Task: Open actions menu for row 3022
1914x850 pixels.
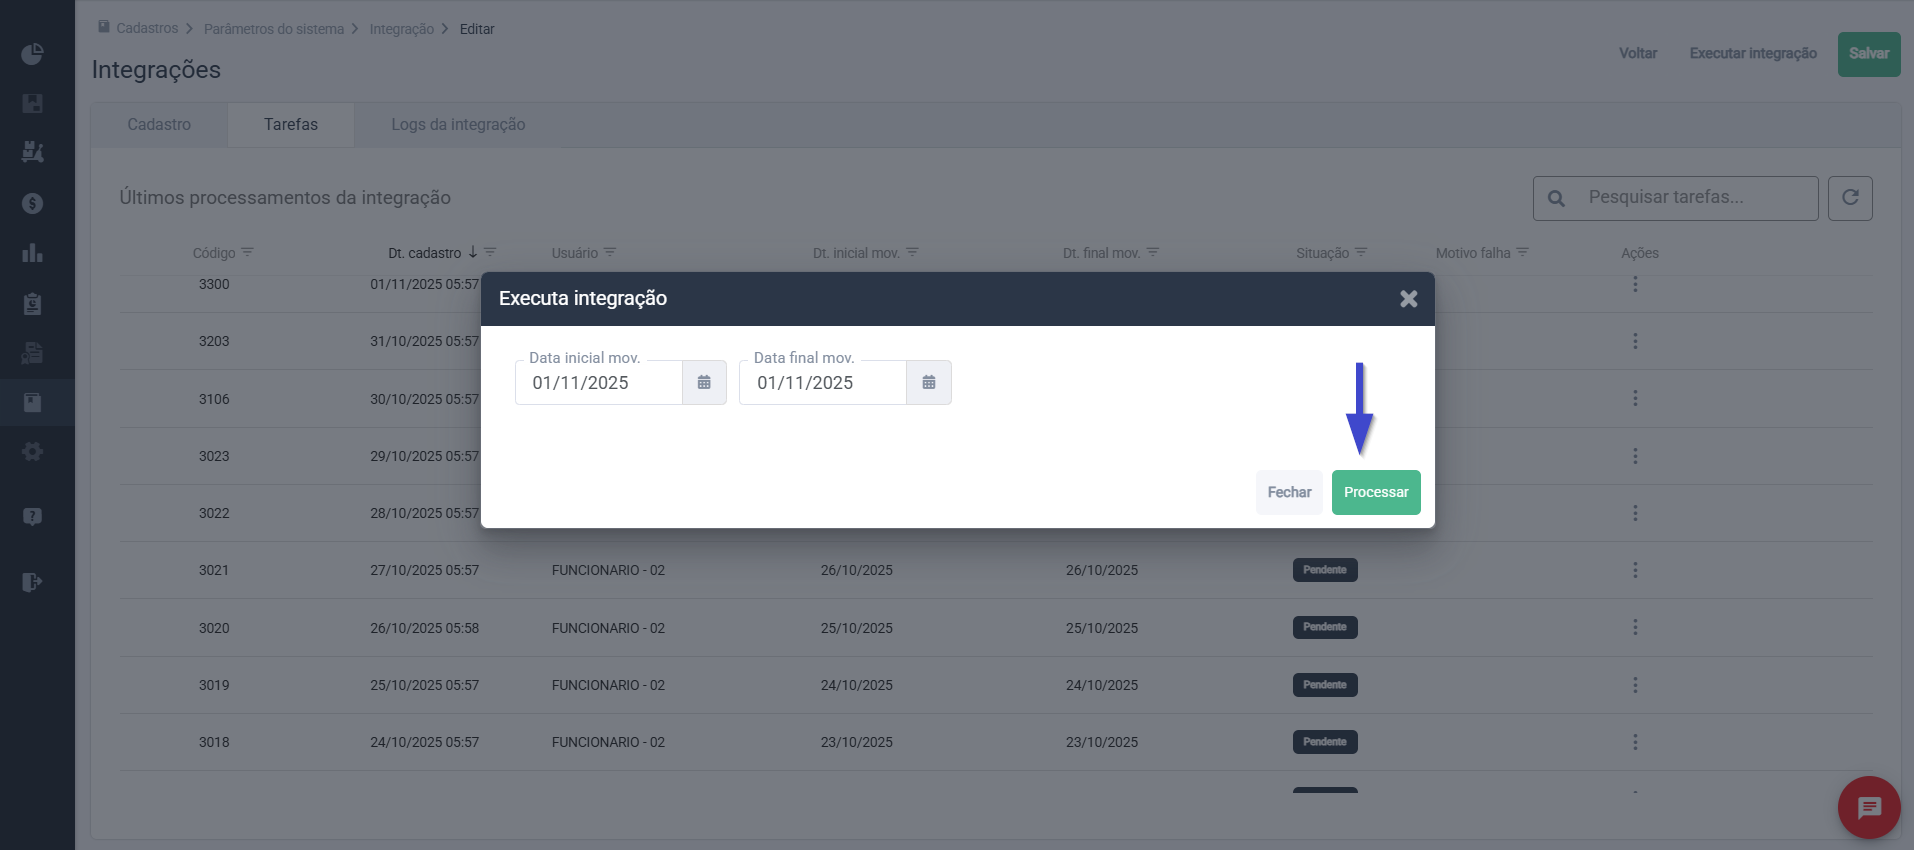Action: click(1635, 513)
